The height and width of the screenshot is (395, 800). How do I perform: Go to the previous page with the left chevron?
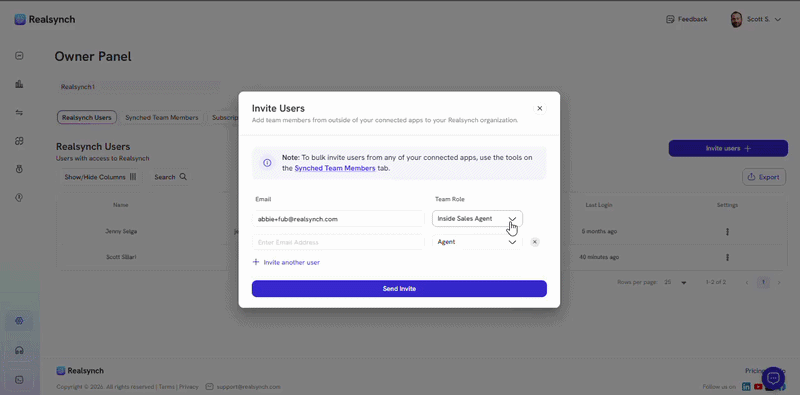[747, 282]
